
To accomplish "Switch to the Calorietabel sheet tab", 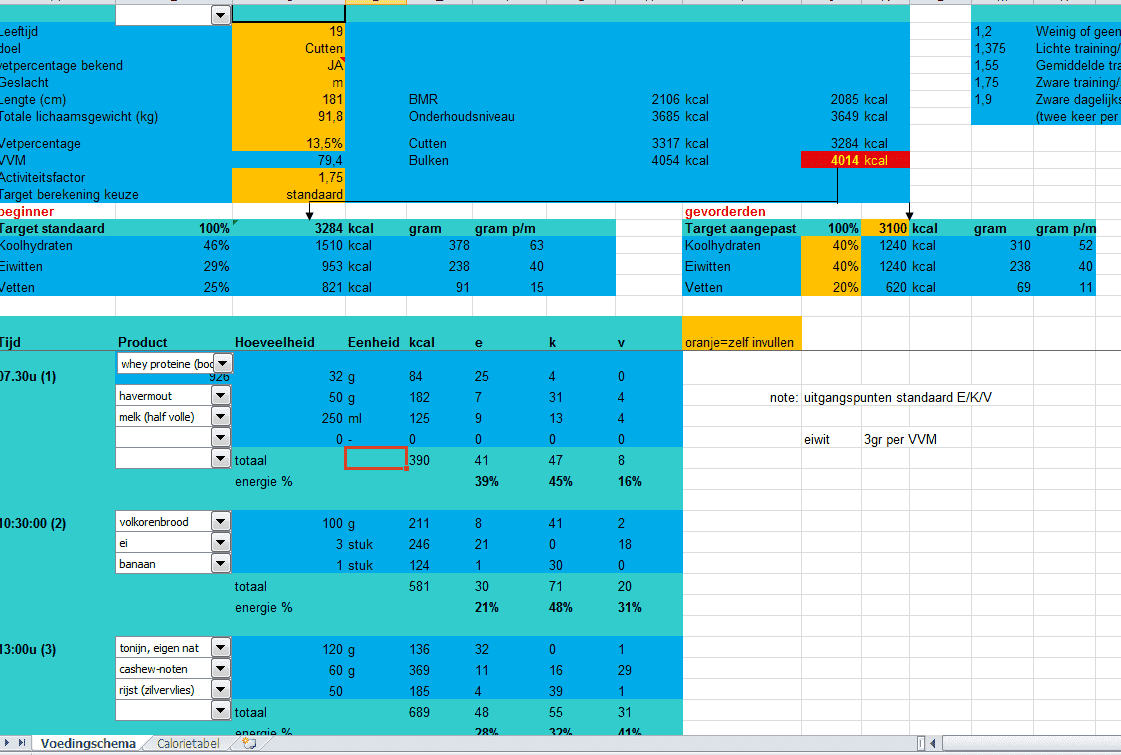I will pos(189,744).
